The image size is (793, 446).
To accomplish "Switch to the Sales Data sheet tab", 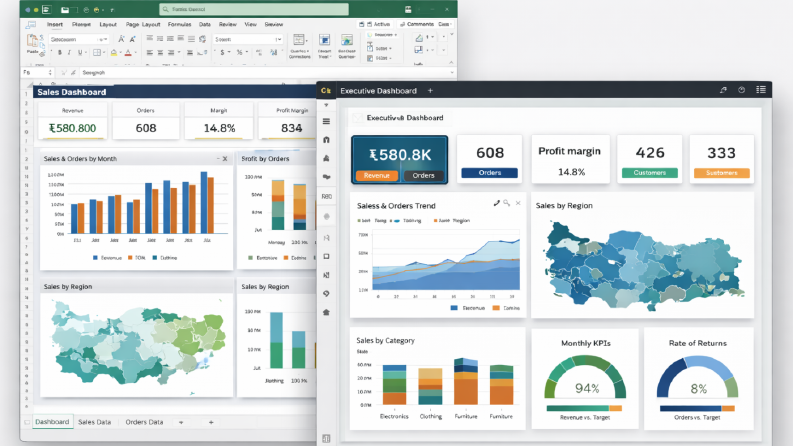I will [95, 422].
